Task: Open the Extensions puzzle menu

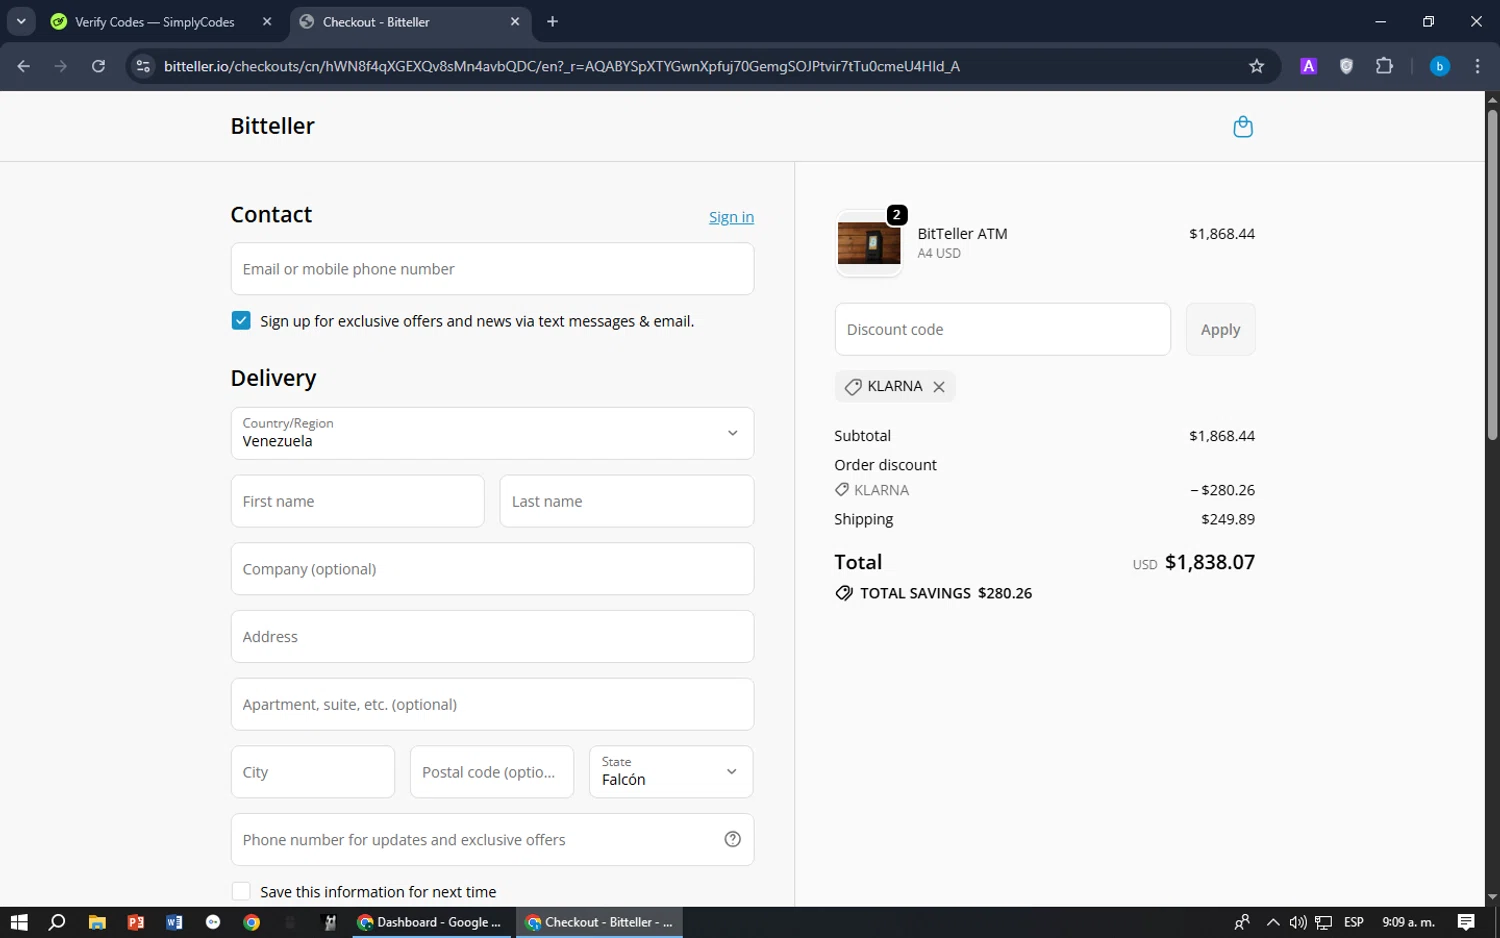Action: point(1384,66)
